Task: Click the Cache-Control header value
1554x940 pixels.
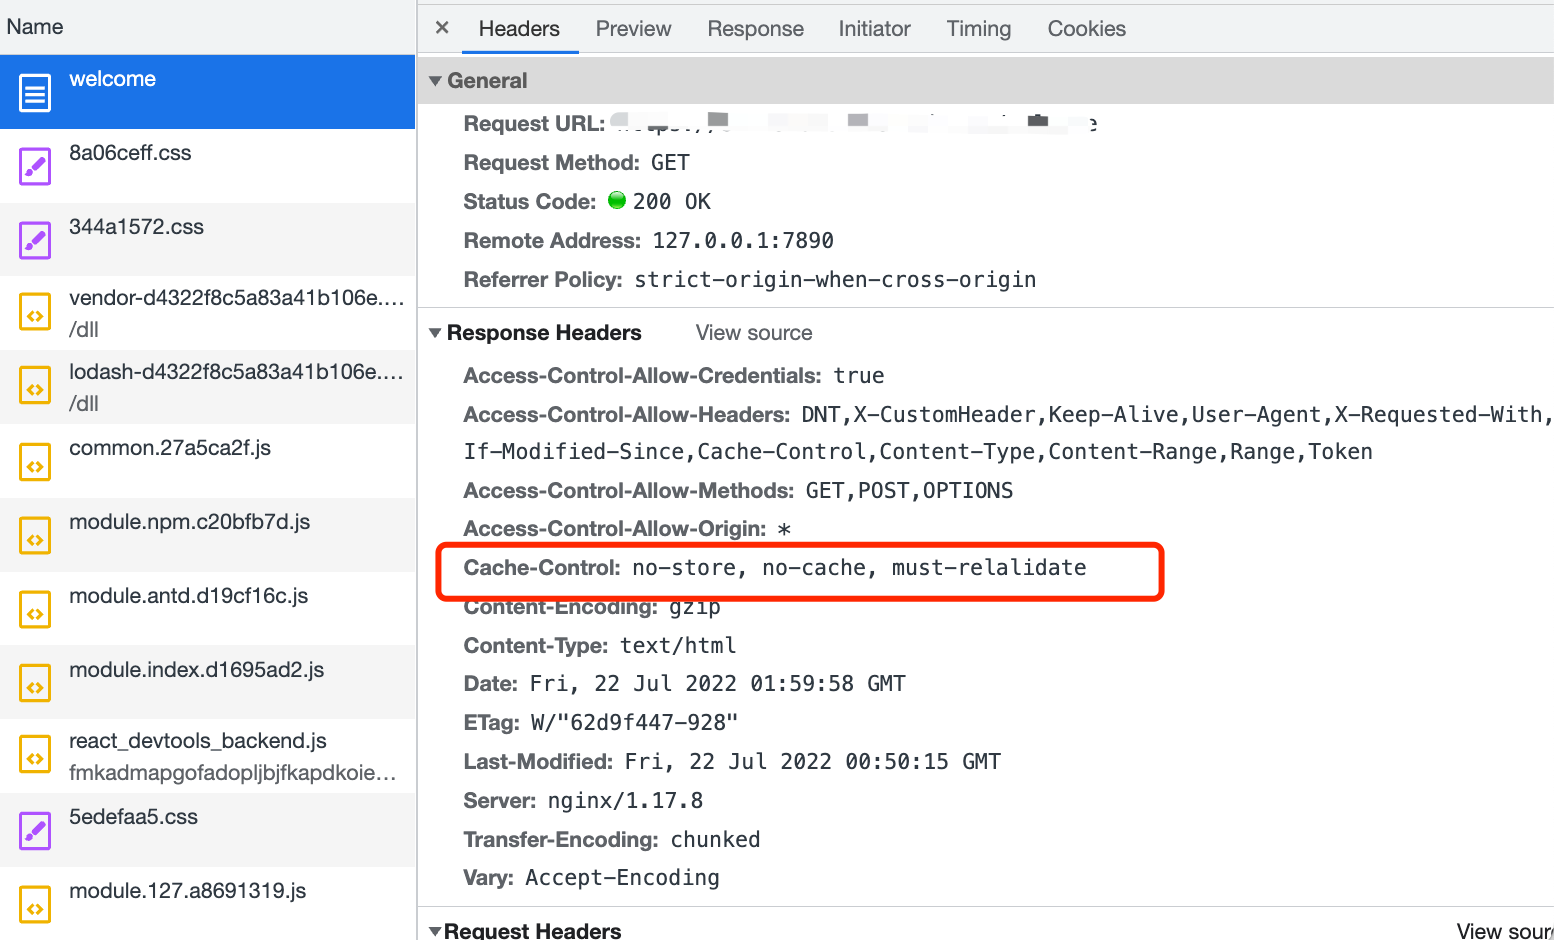Action: coord(859,568)
